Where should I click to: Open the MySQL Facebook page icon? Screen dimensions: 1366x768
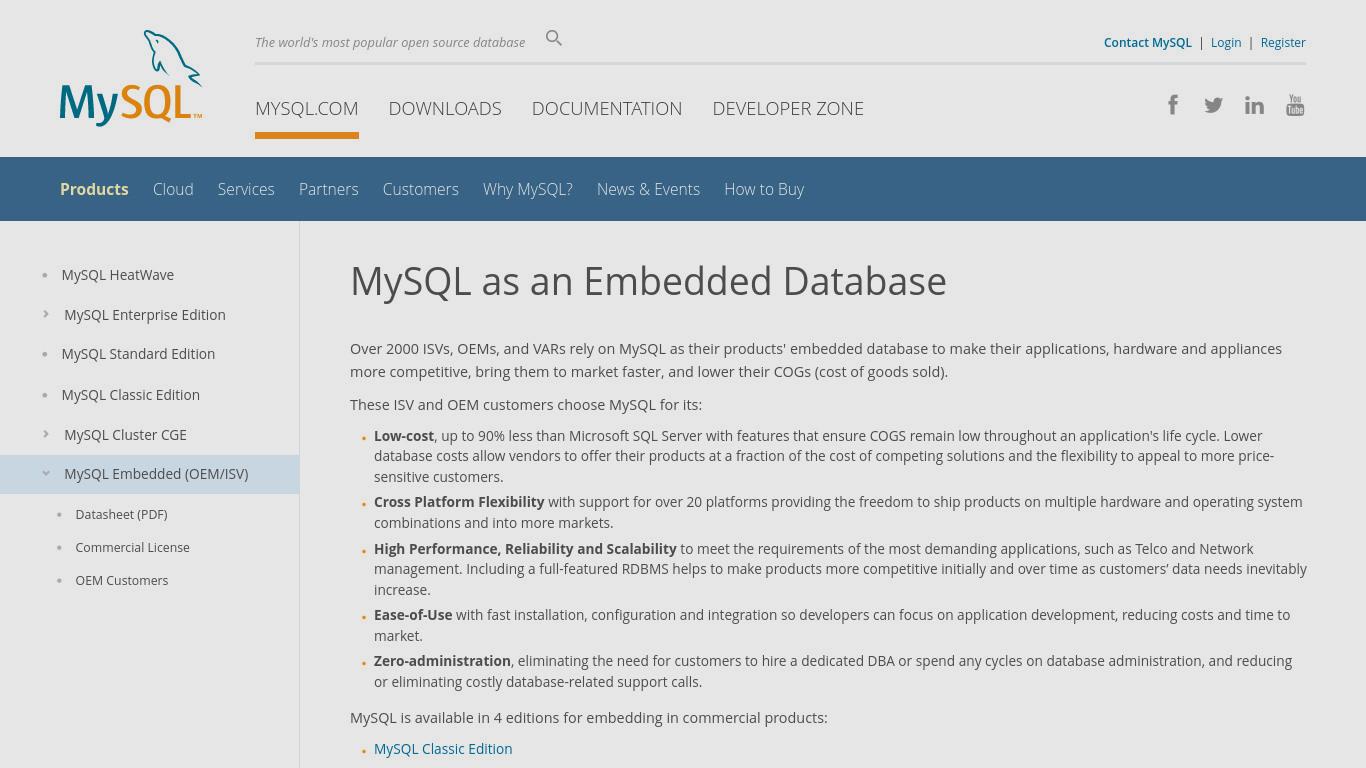tap(1173, 105)
